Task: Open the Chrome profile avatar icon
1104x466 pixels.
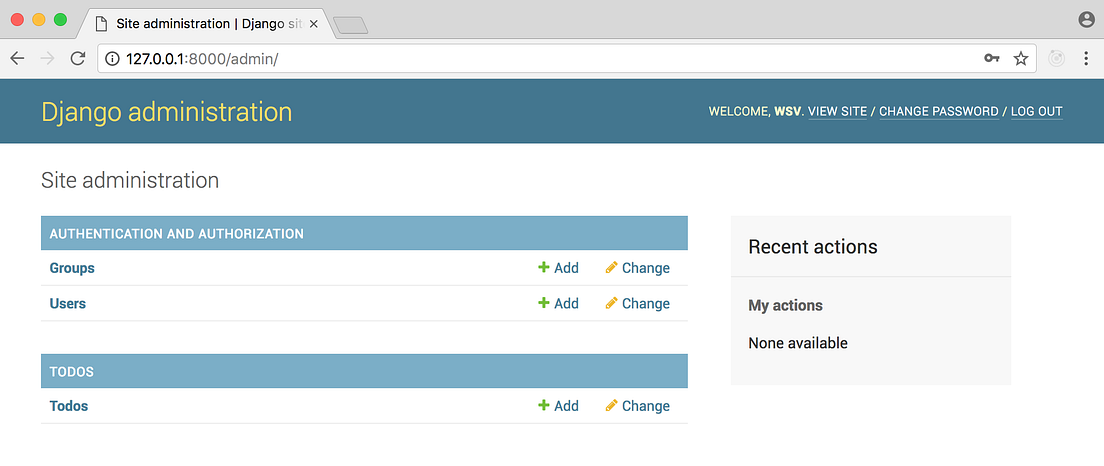Action: (x=1086, y=20)
